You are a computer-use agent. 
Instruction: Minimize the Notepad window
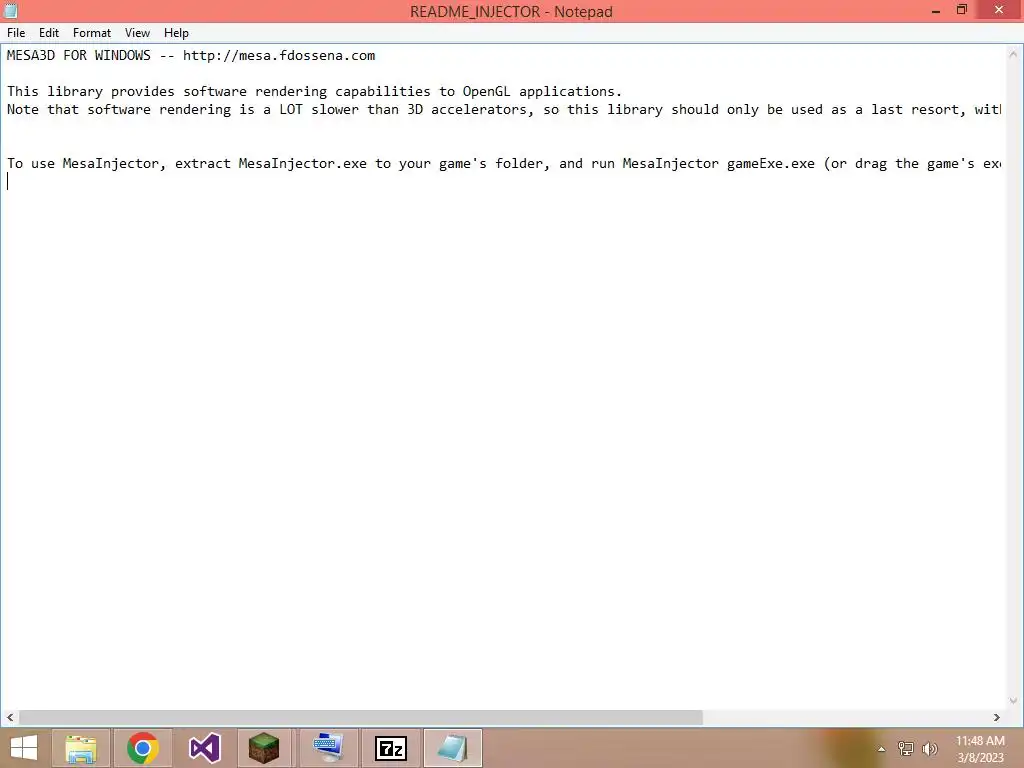tap(936, 10)
